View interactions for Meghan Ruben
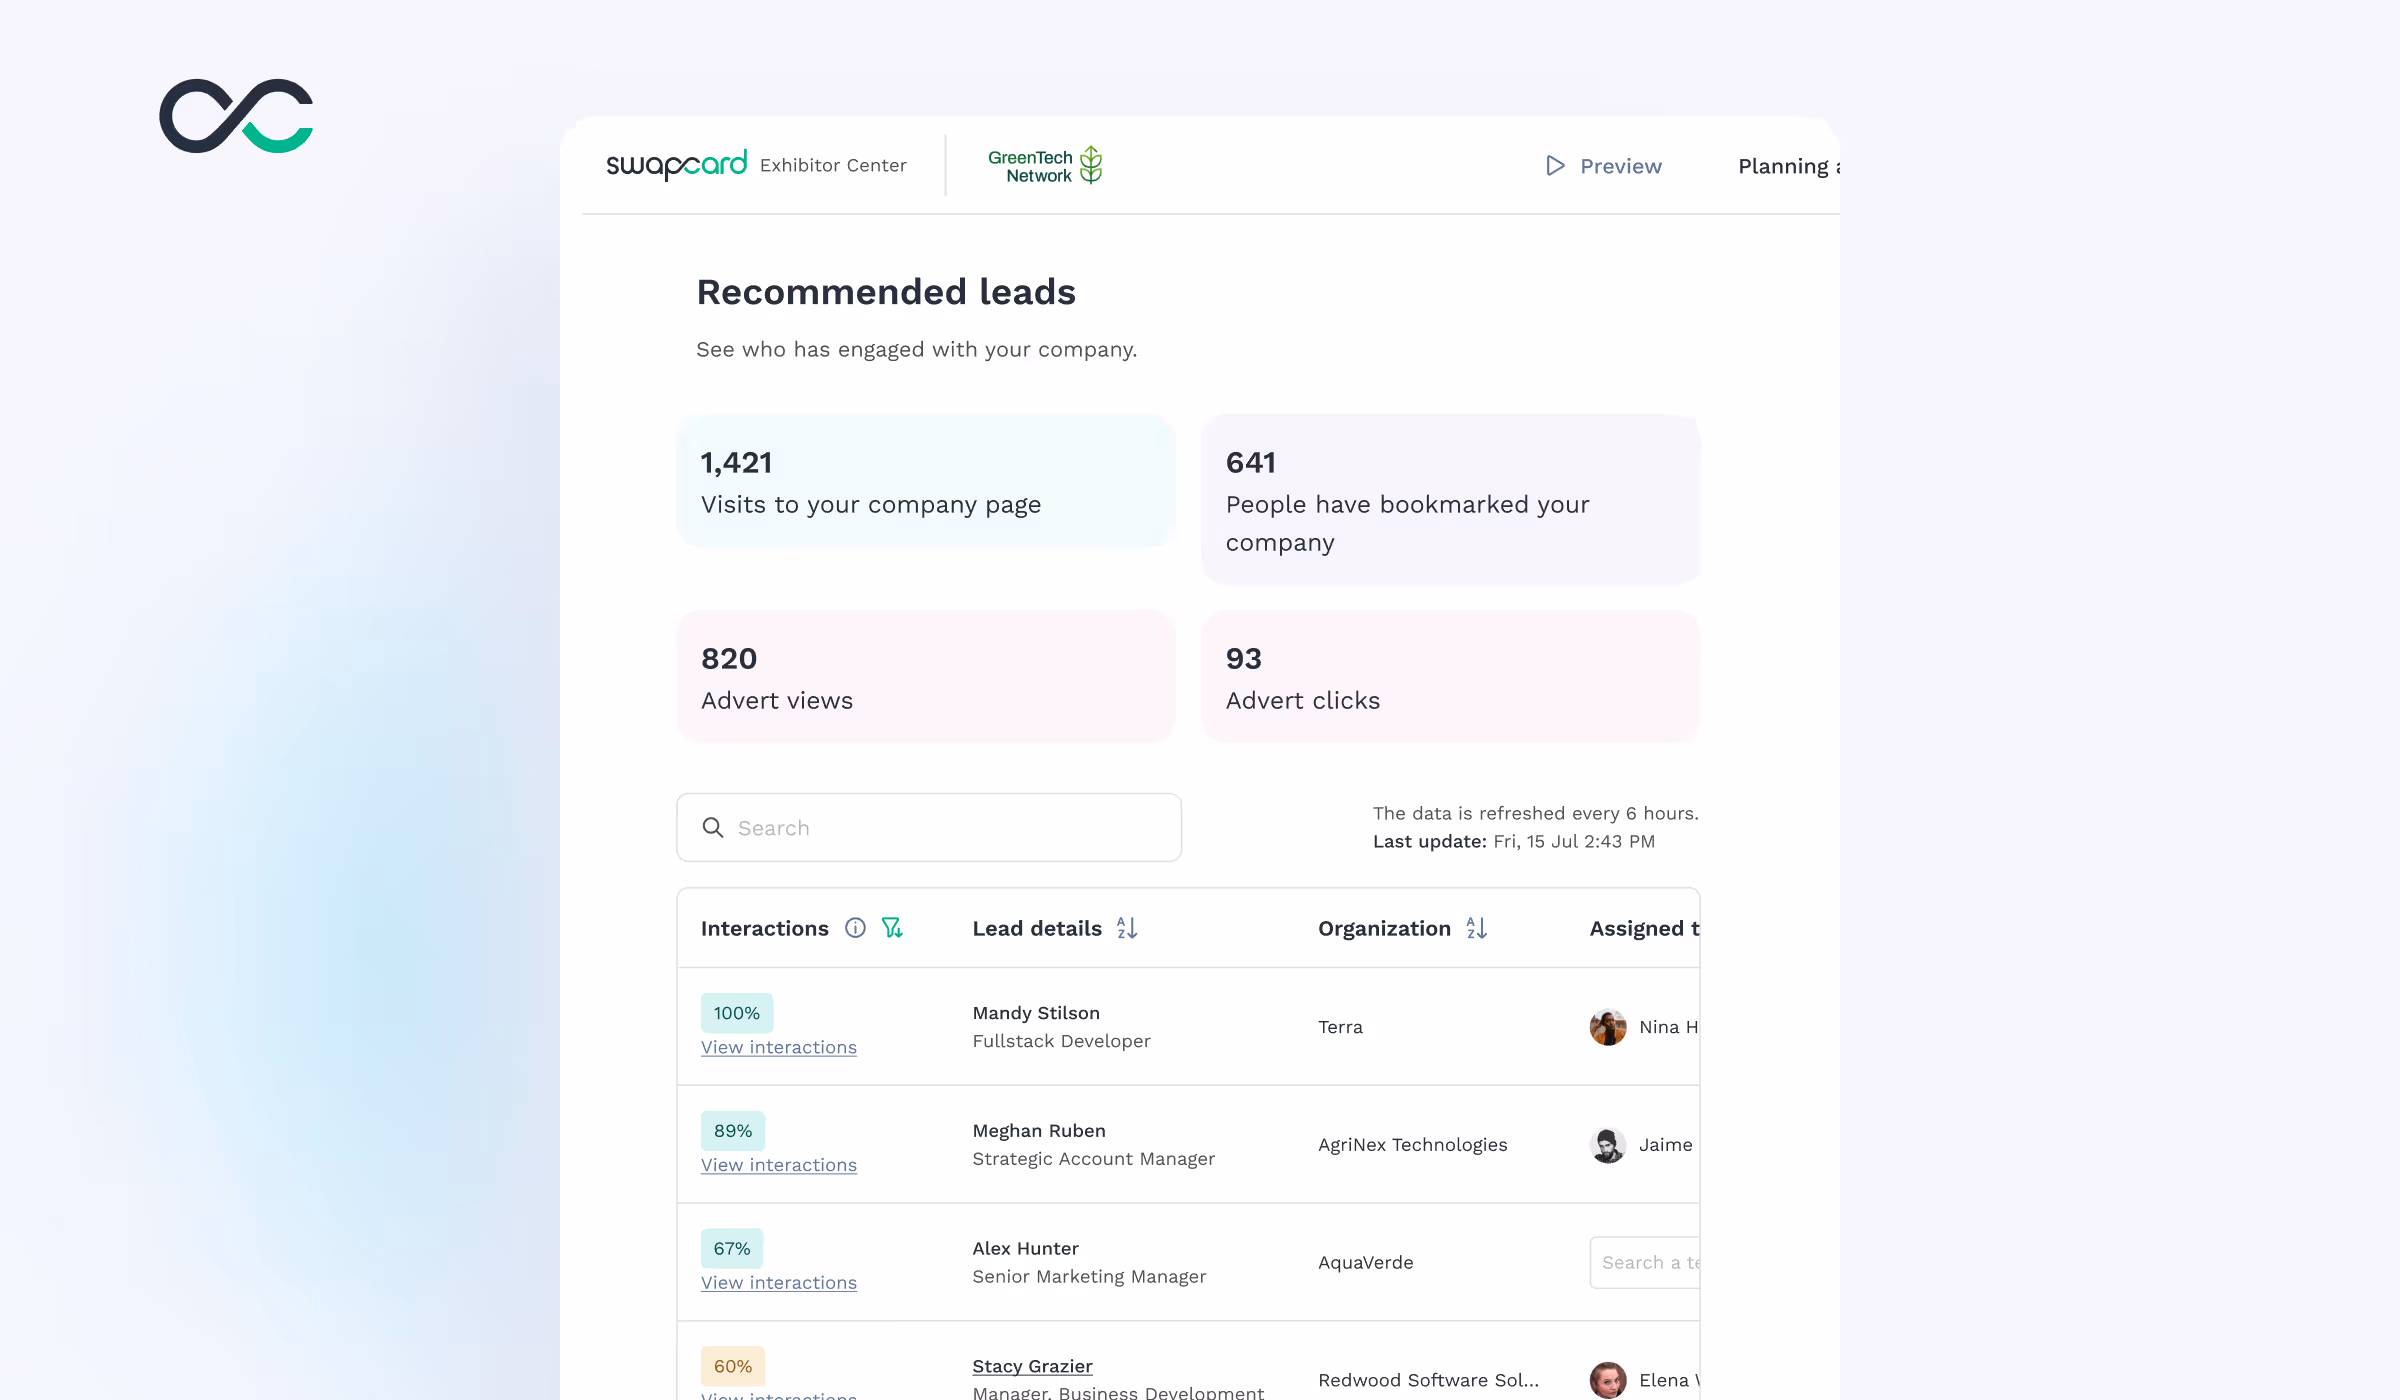 click(x=779, y=1165)
